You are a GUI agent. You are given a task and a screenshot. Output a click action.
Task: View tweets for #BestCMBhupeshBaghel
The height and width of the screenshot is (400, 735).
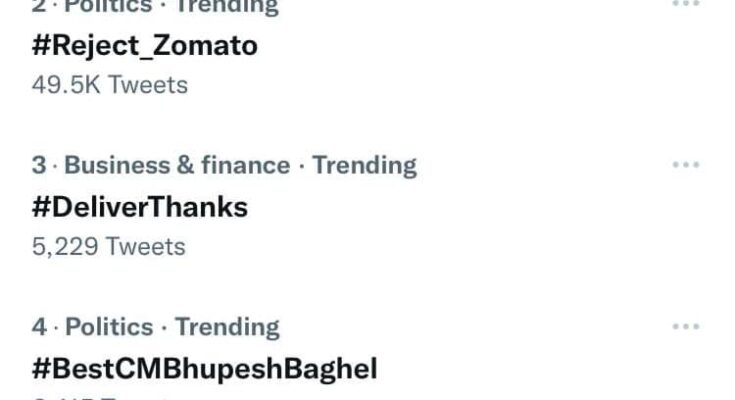(x=205, y=369)
